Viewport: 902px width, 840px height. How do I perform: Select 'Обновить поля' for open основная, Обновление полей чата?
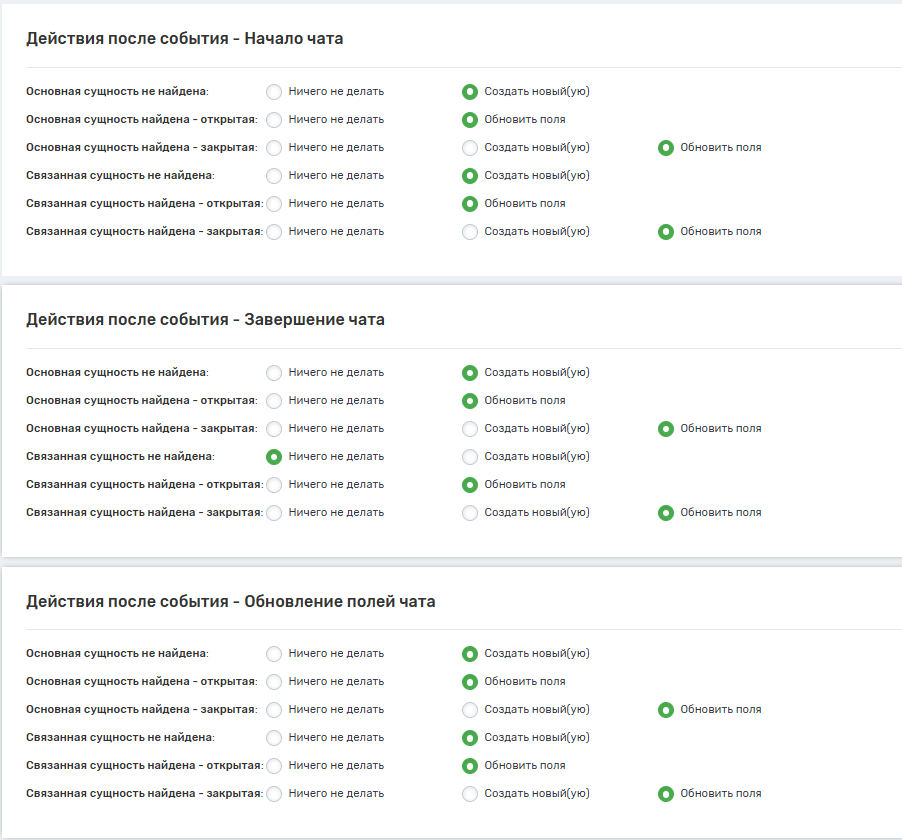pos(470,682)
